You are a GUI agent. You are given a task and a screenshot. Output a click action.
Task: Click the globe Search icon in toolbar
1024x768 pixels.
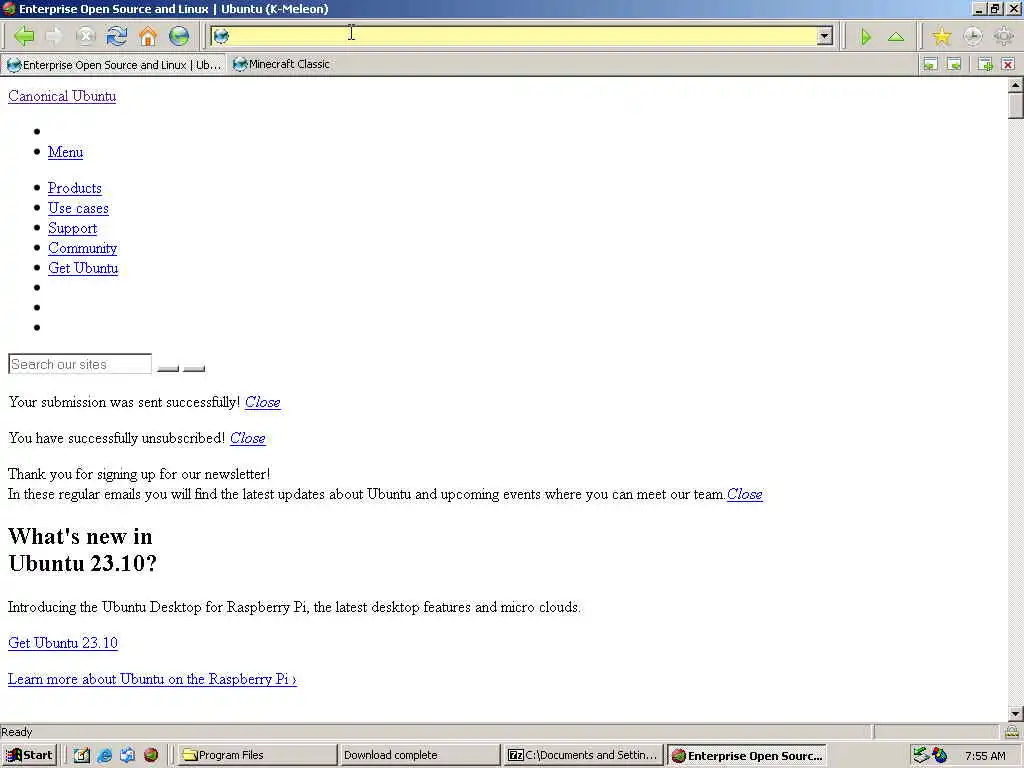click(x=179, y=36)
